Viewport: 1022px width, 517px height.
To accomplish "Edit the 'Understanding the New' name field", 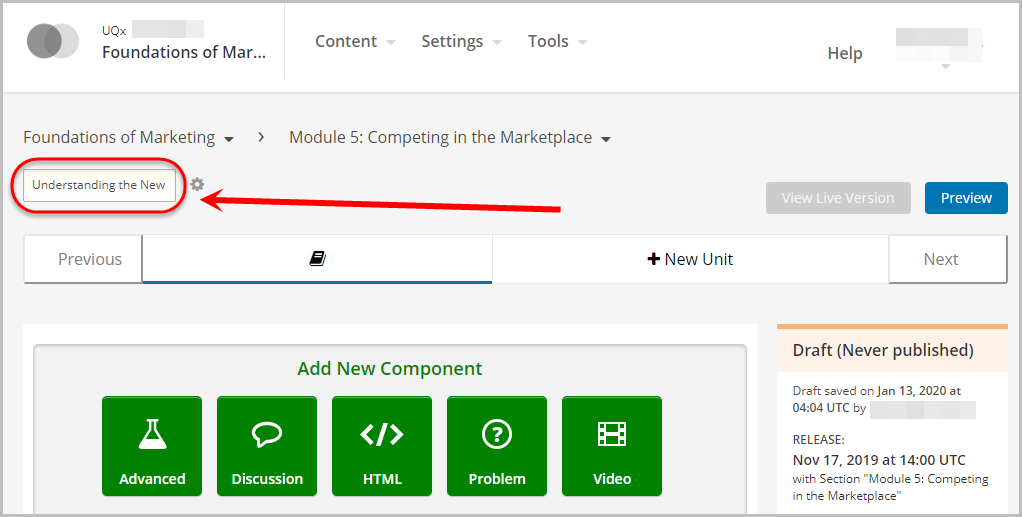I will (99, 185).
